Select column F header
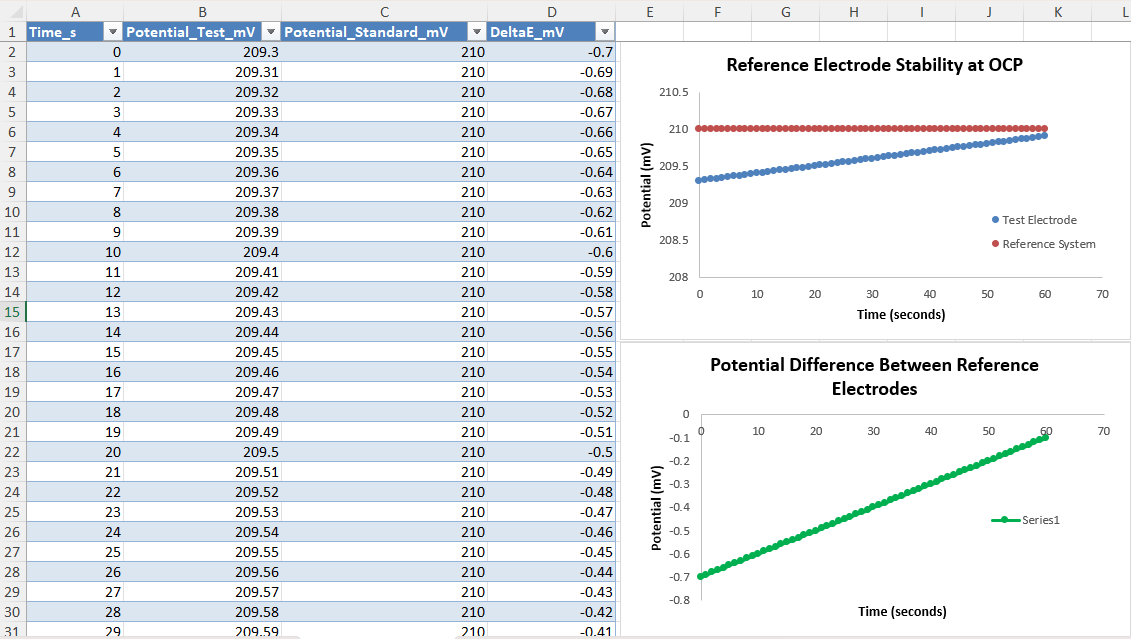 pos(718,12)
